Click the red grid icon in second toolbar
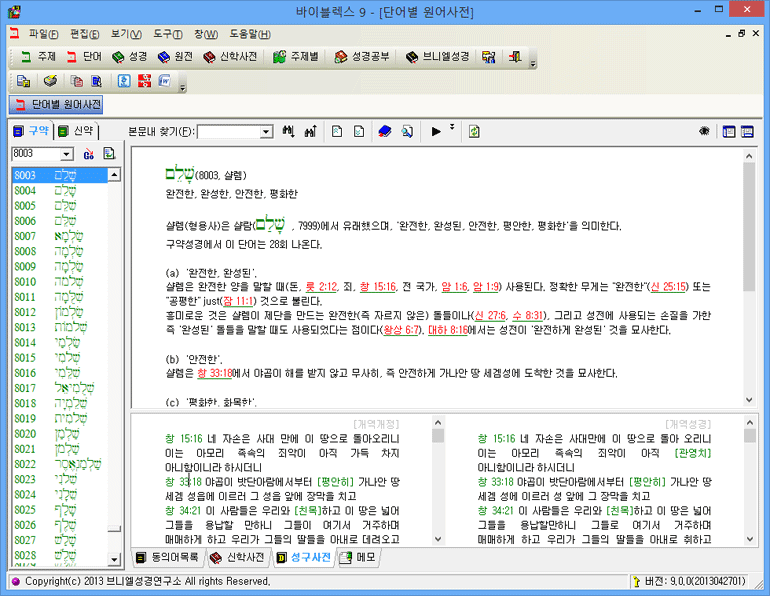 [144, 81]
